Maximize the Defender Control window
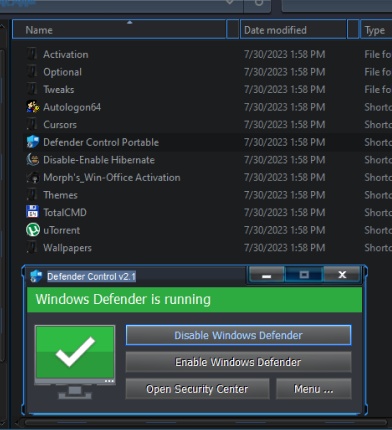Screen dimensions: 392x430 pos(304,275)
